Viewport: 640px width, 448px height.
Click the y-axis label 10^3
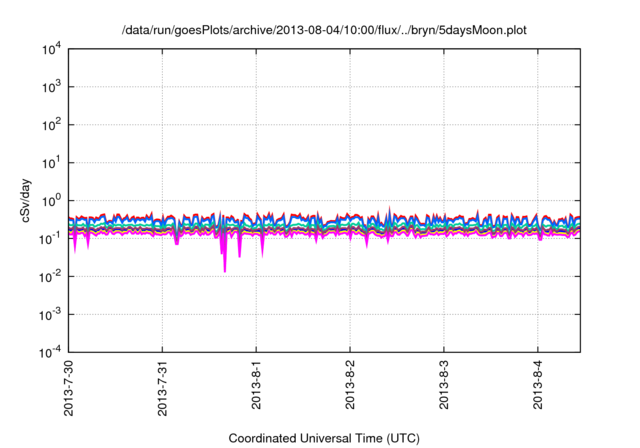pyautogui.click(x=51, y=87)
